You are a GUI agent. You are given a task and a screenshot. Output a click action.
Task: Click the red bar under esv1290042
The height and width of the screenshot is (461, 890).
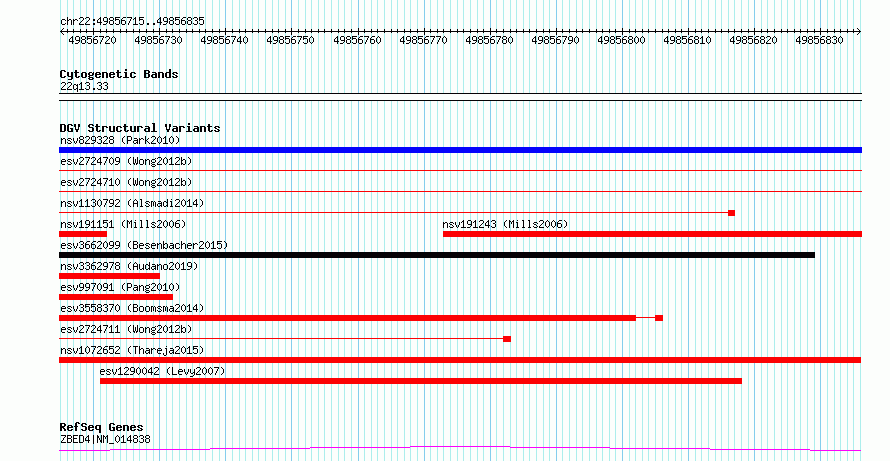click(421, 381)
